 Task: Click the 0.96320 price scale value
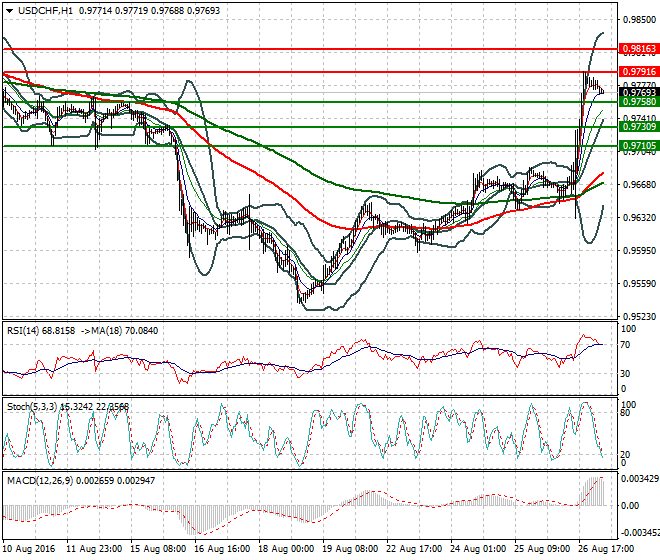coord(639,218)
